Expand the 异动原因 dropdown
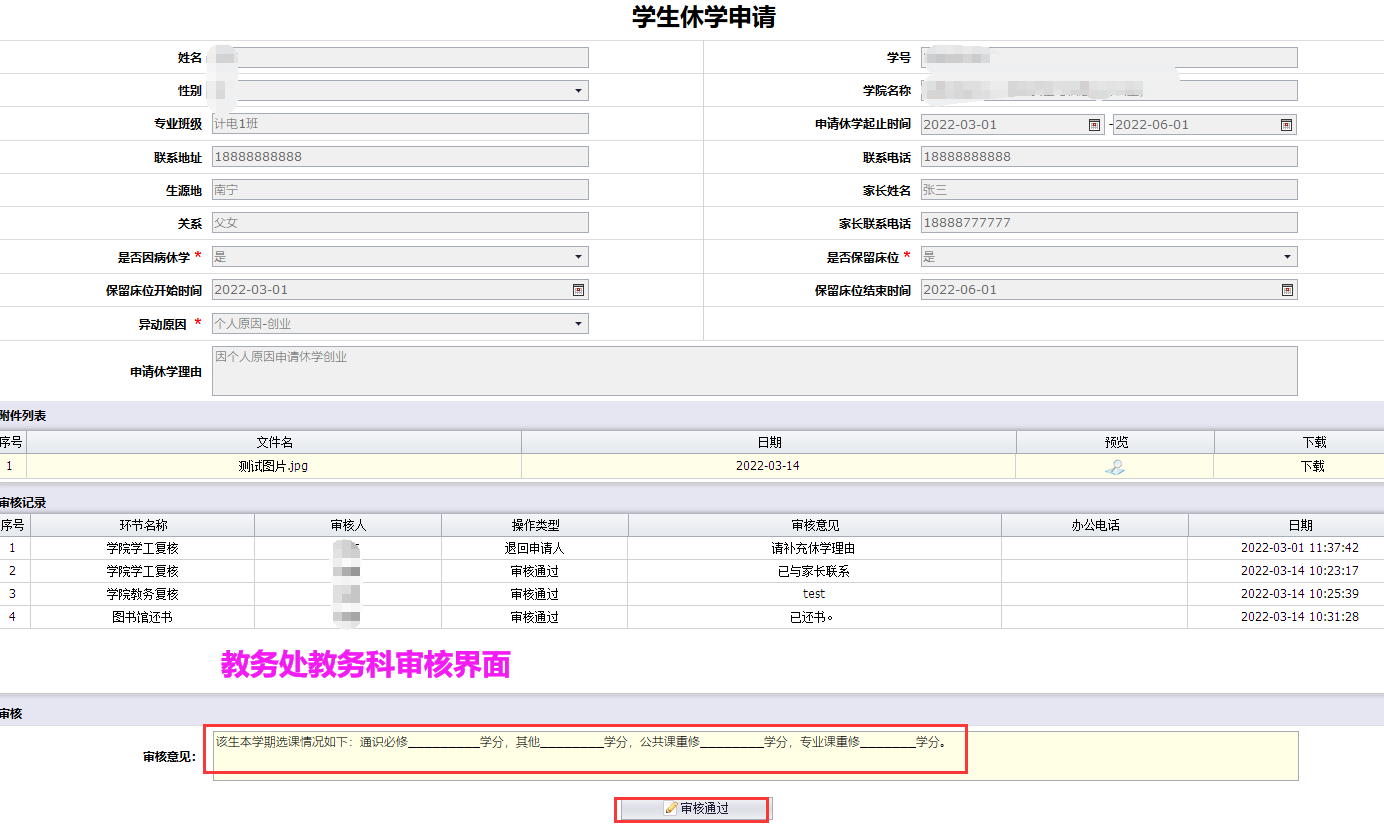This screenshot has height=830, width=1384. (x=578, y=324)
